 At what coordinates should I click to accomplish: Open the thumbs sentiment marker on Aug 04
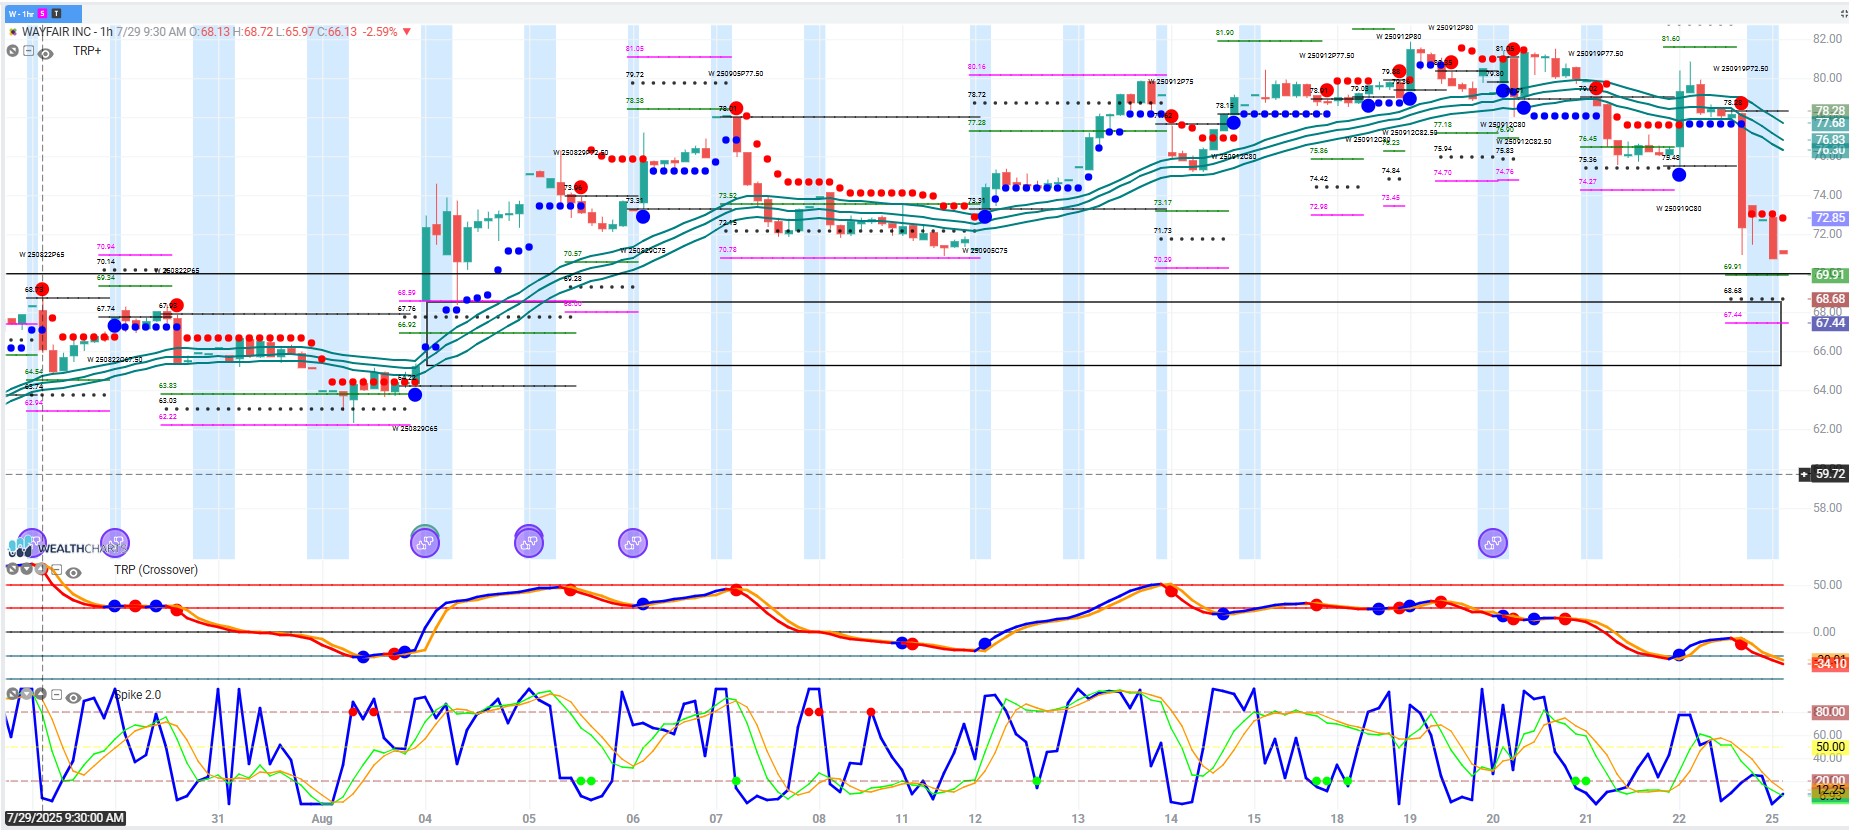click(425, 543)
